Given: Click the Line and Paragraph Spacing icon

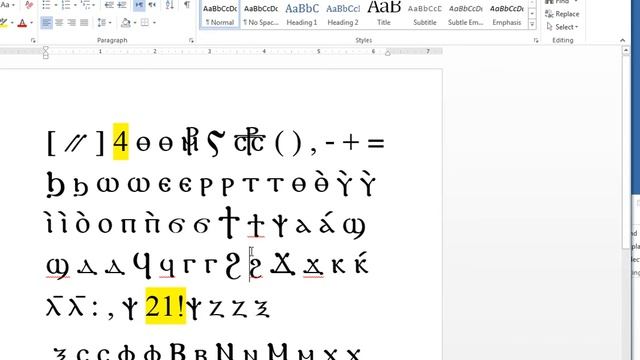Looking at the screenshot, I should pyautogui.click(x=102, y=23).
